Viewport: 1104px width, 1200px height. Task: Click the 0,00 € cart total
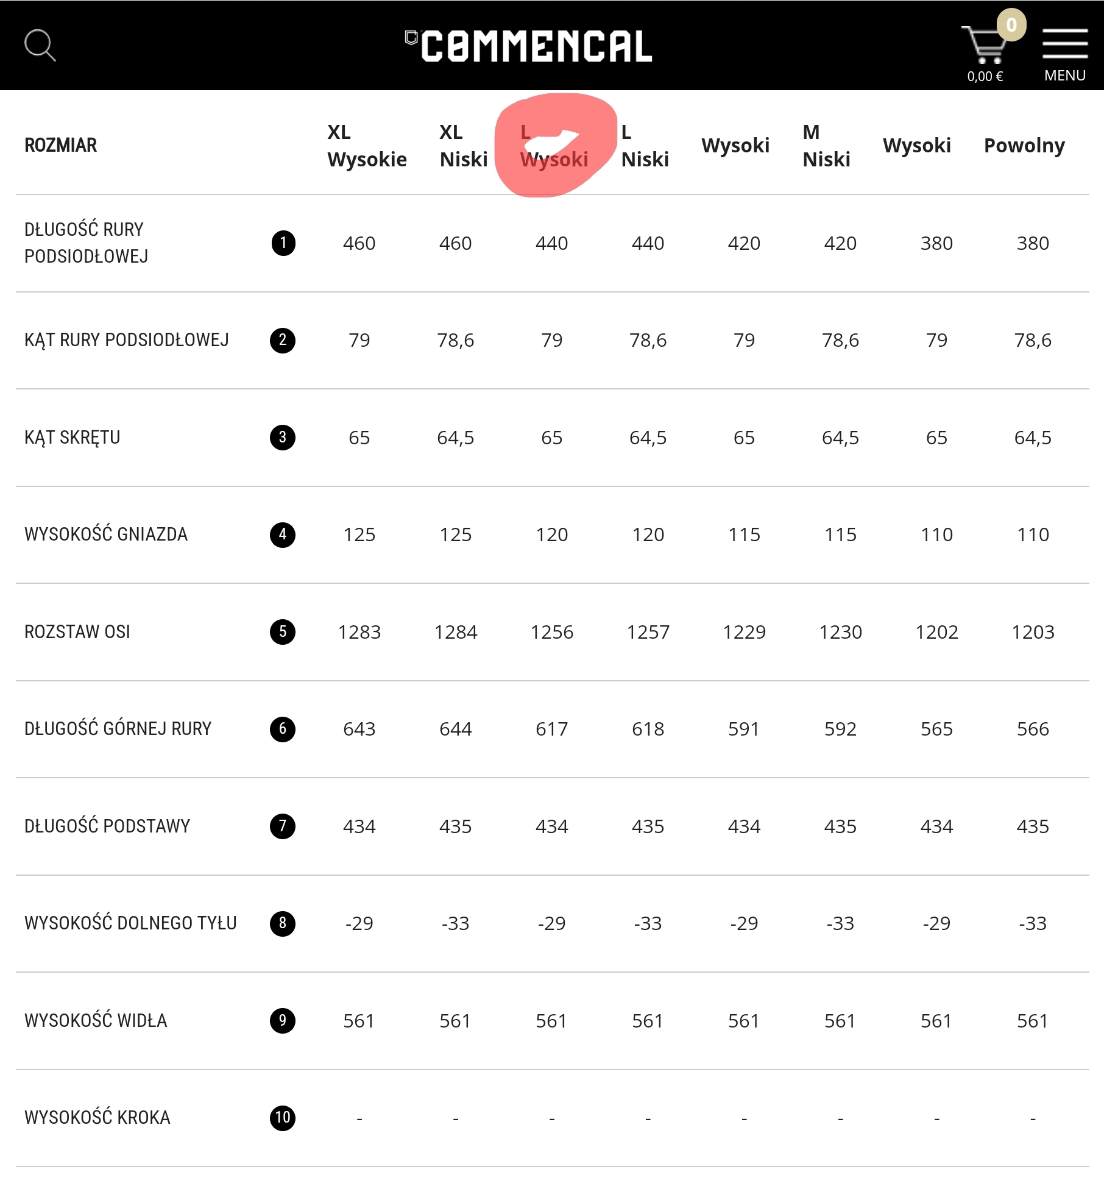pos(985,76)
